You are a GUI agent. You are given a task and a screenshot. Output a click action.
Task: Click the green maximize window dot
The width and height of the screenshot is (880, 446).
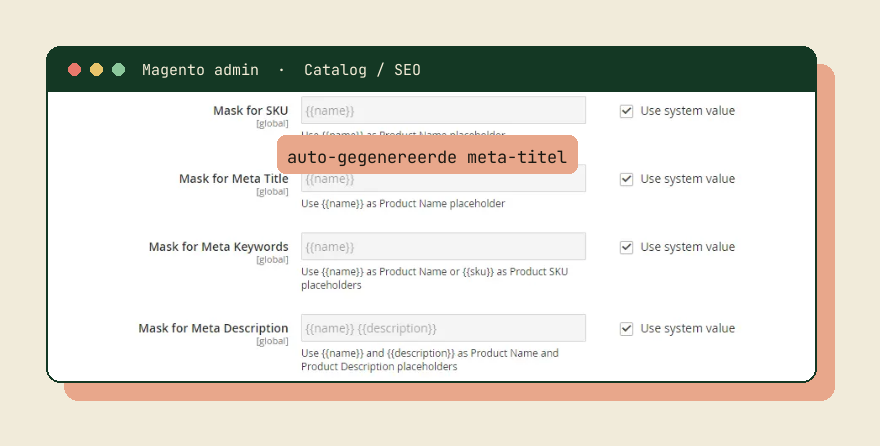pyautogui.click(x=118, y=70)
